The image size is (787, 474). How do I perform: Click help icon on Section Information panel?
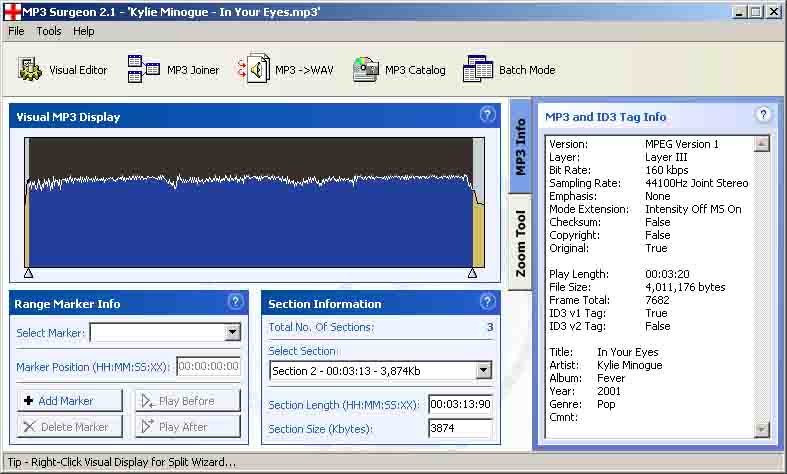pyautogui.click(x=487, y=301)
